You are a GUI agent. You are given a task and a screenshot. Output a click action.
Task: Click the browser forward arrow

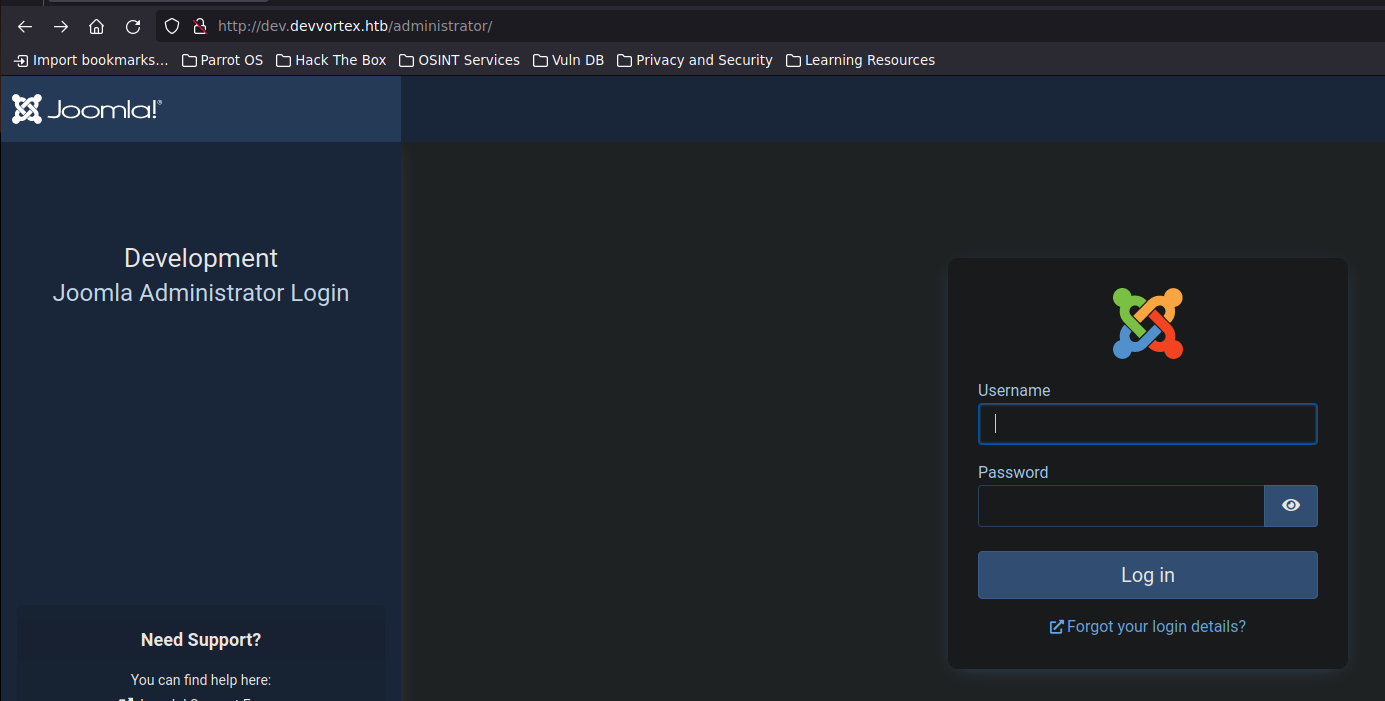(x=61, y=27)
